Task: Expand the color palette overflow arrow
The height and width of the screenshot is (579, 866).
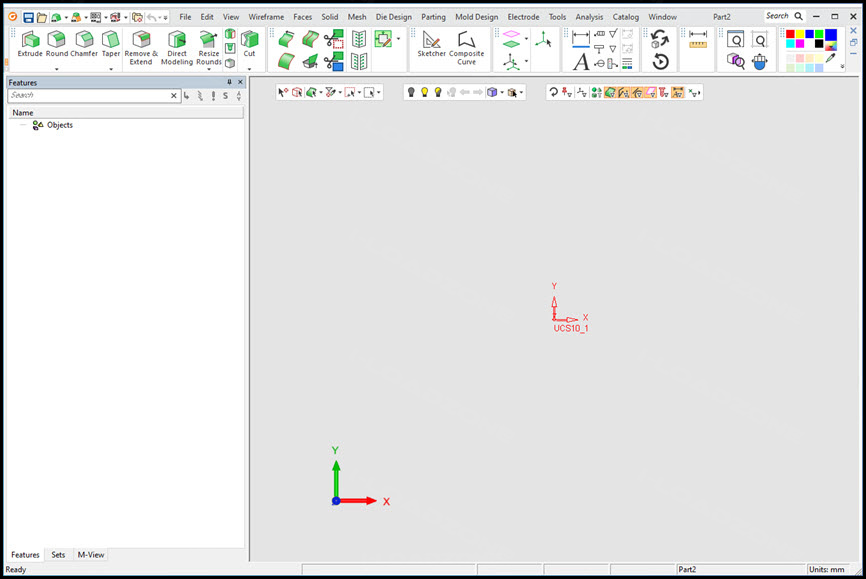Action: click(x=842, y=66)
